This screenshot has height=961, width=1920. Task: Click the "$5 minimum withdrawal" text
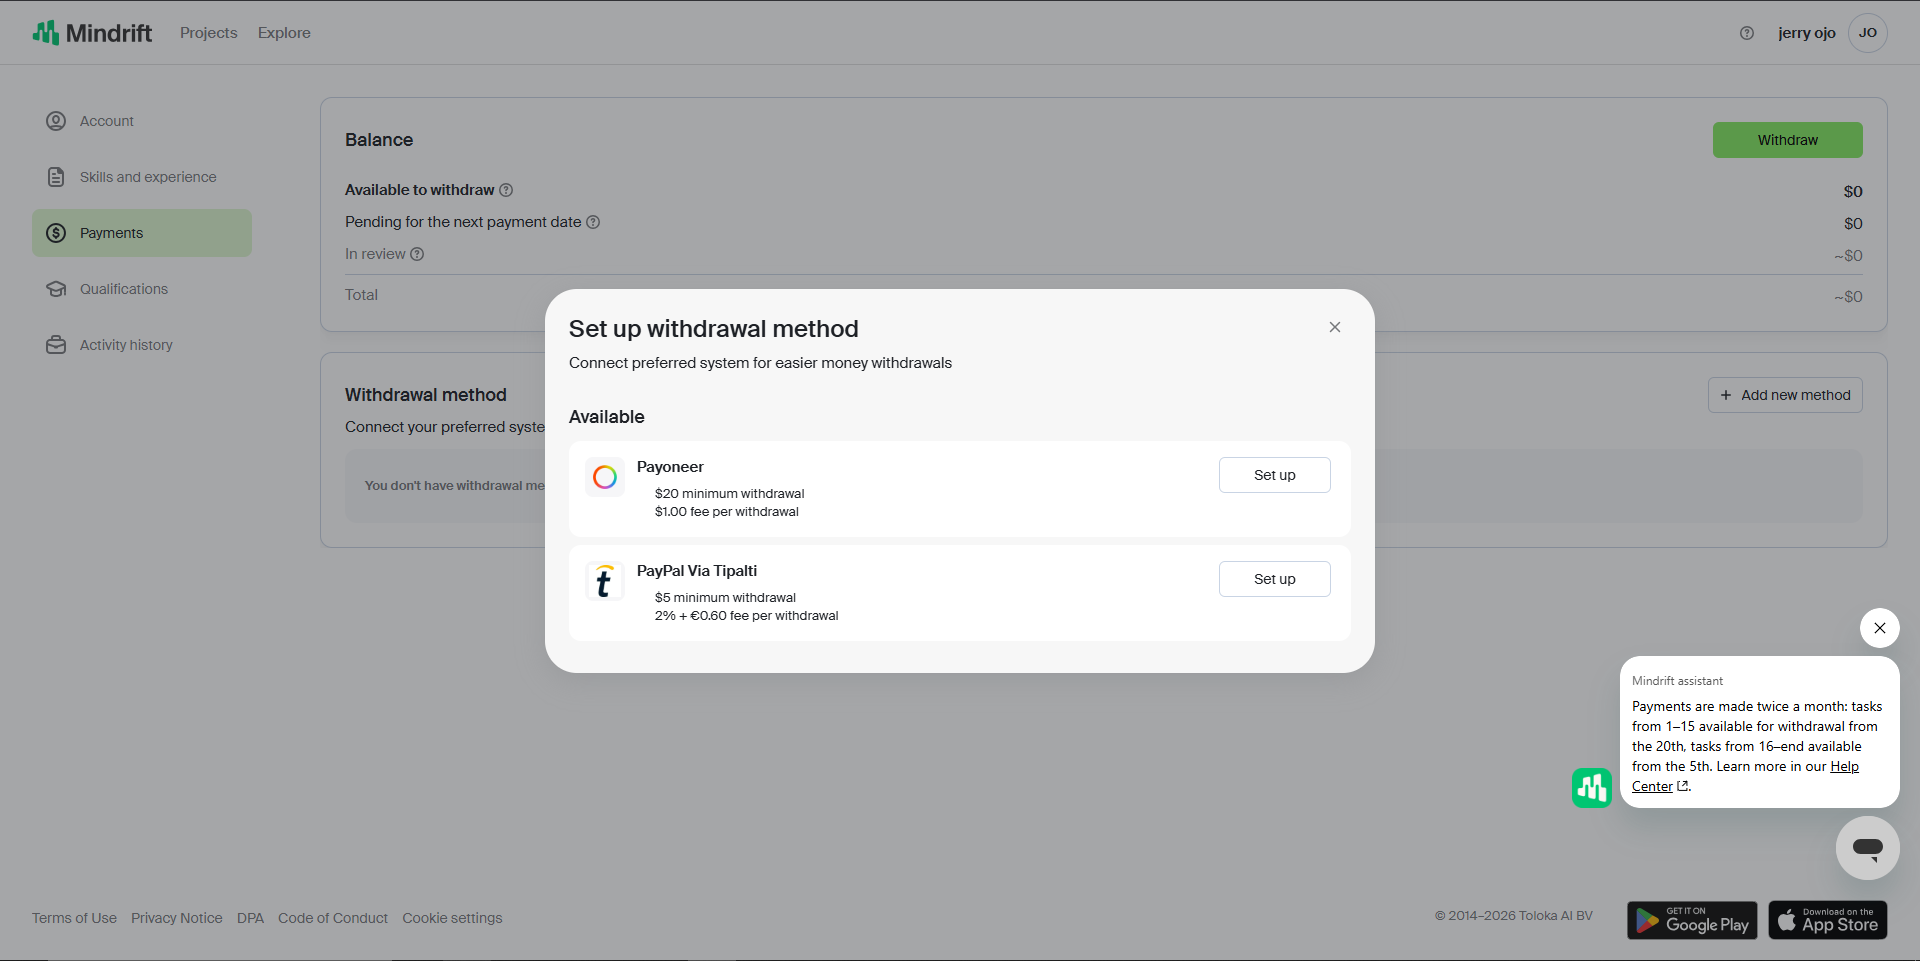726,598
